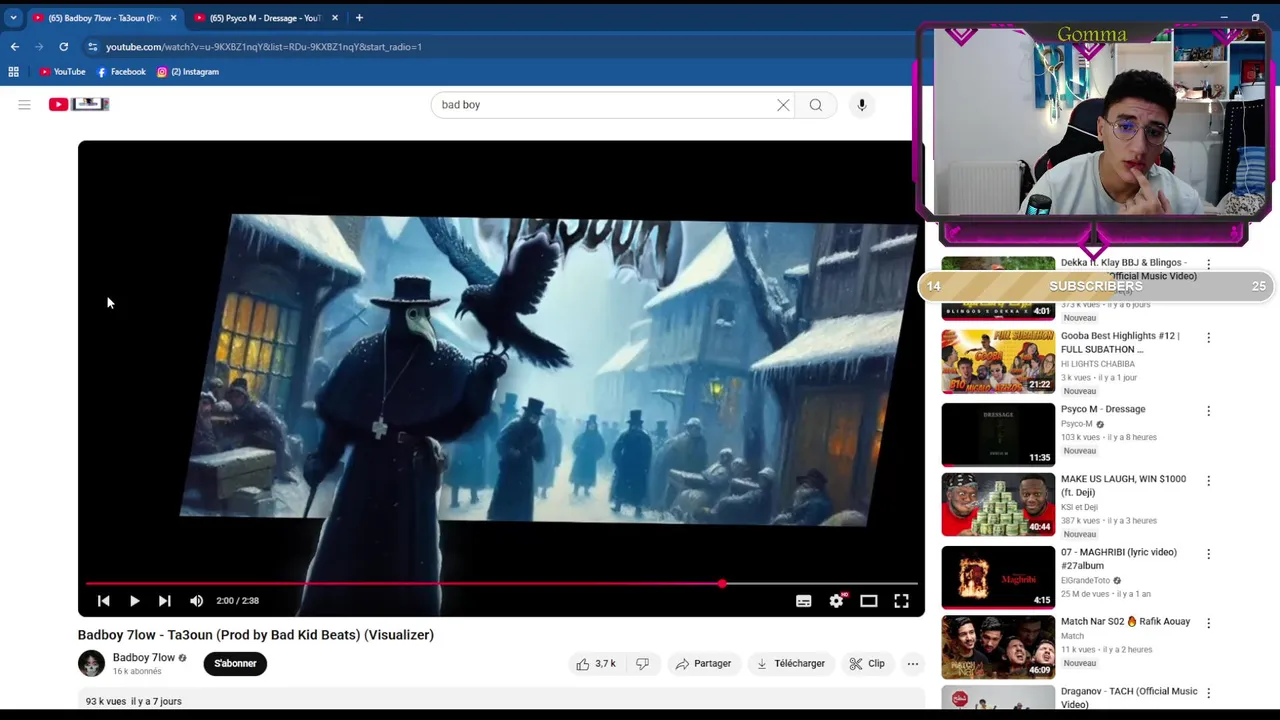Viewport: 1280px width, 720px height.
Task: Open the Psyco-M channel name in sidebar
Action: click(1077, 424)
